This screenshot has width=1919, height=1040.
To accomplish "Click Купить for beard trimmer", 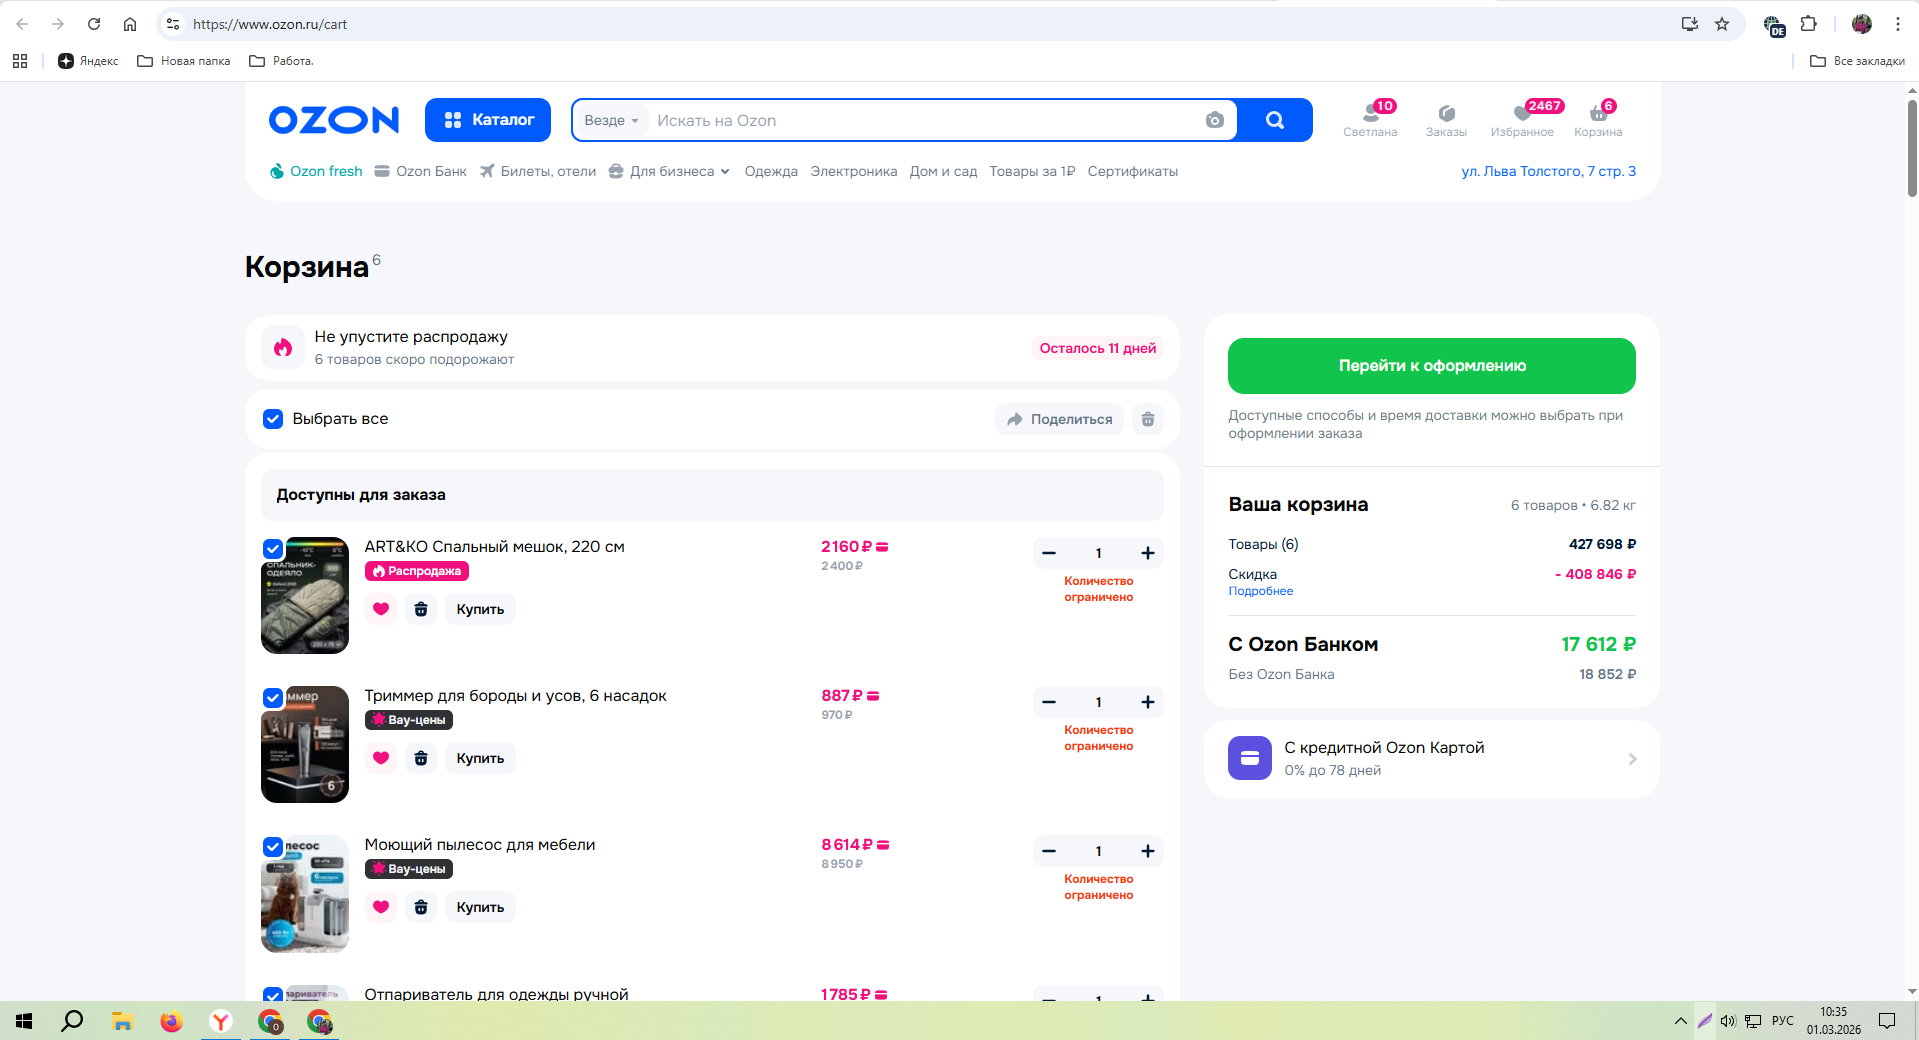I will pos(480,758).
